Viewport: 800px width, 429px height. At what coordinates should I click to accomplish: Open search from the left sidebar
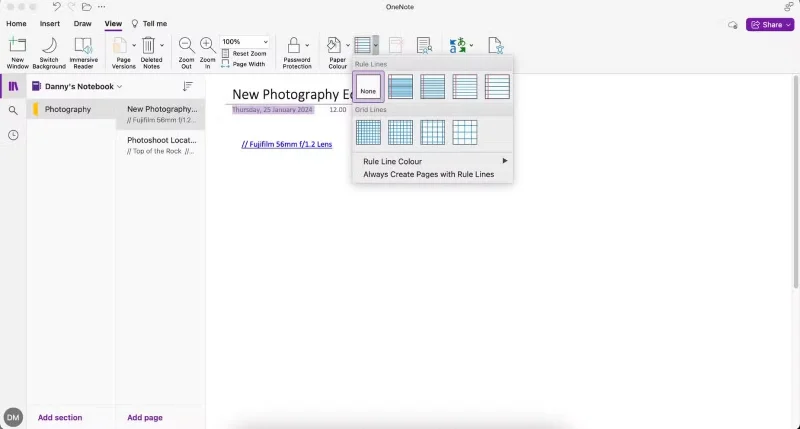point(13,110)
